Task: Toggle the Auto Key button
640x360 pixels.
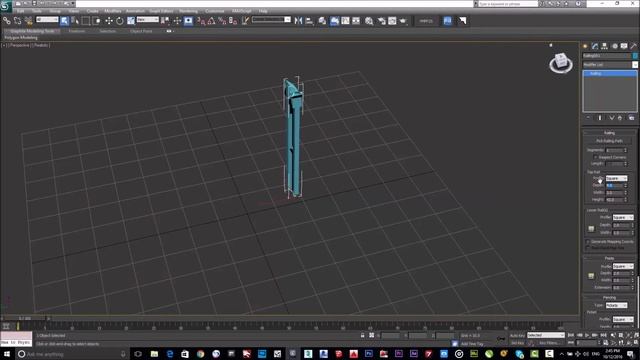Action: click(x=517, y=335)
